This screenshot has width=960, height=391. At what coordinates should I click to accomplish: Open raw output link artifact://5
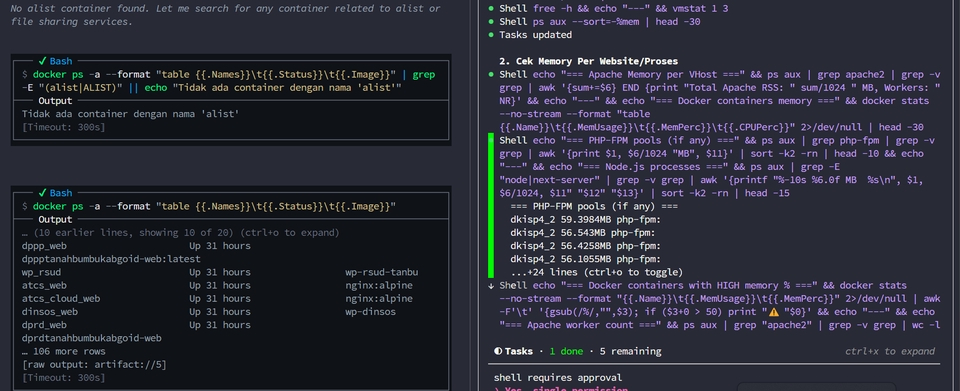(94, 365)
